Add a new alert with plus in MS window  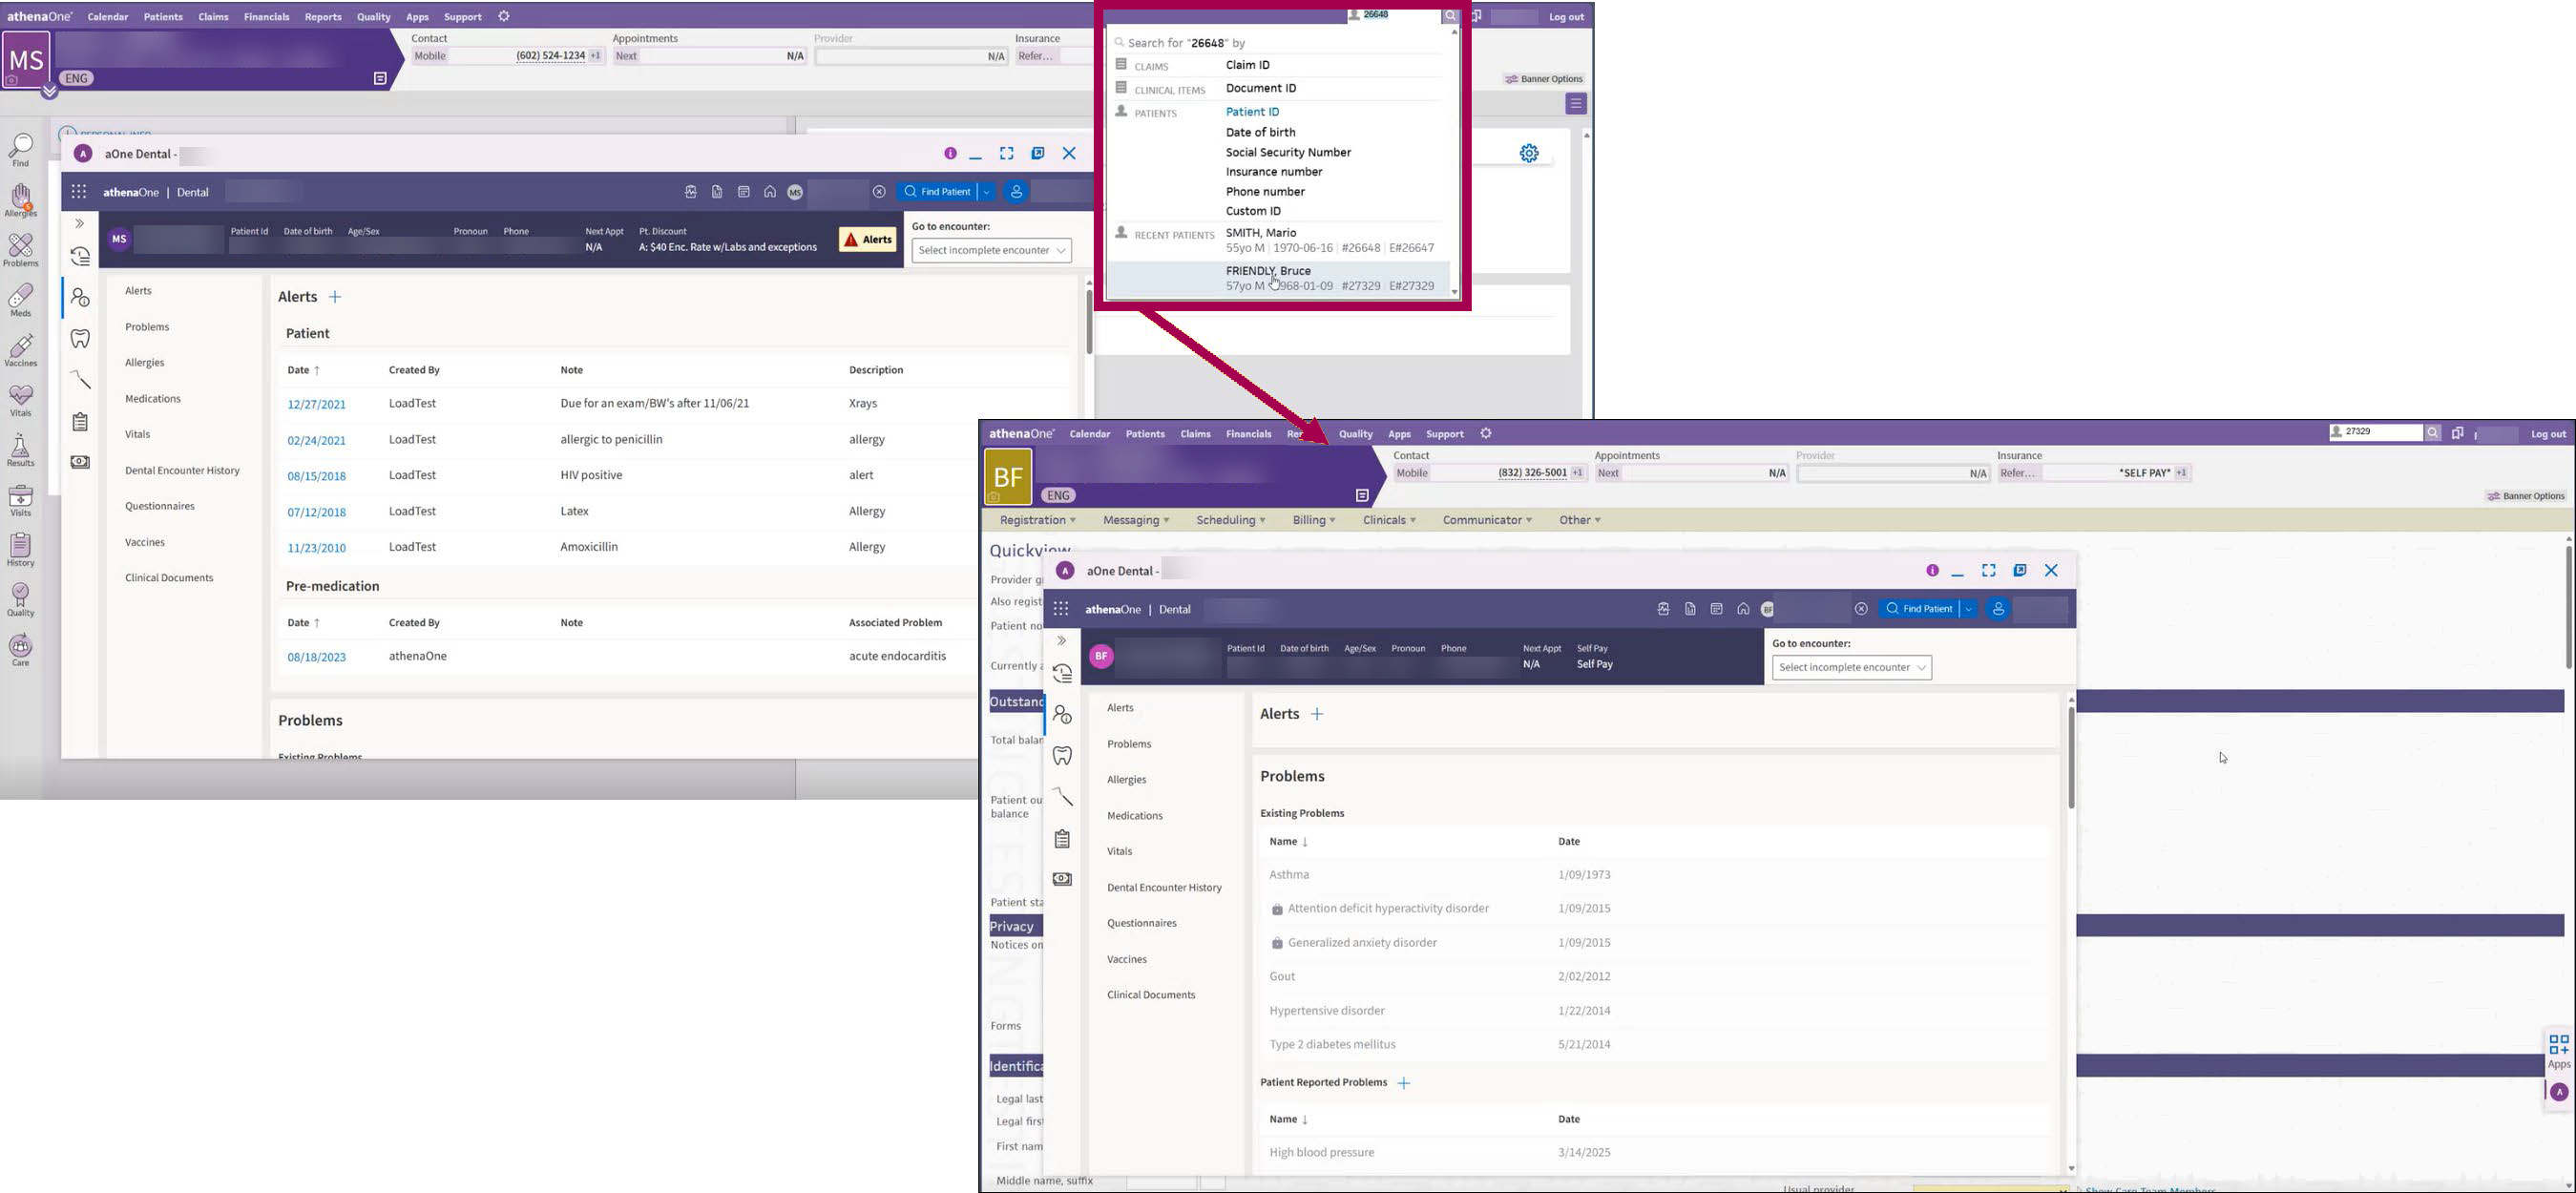(335, 298)
